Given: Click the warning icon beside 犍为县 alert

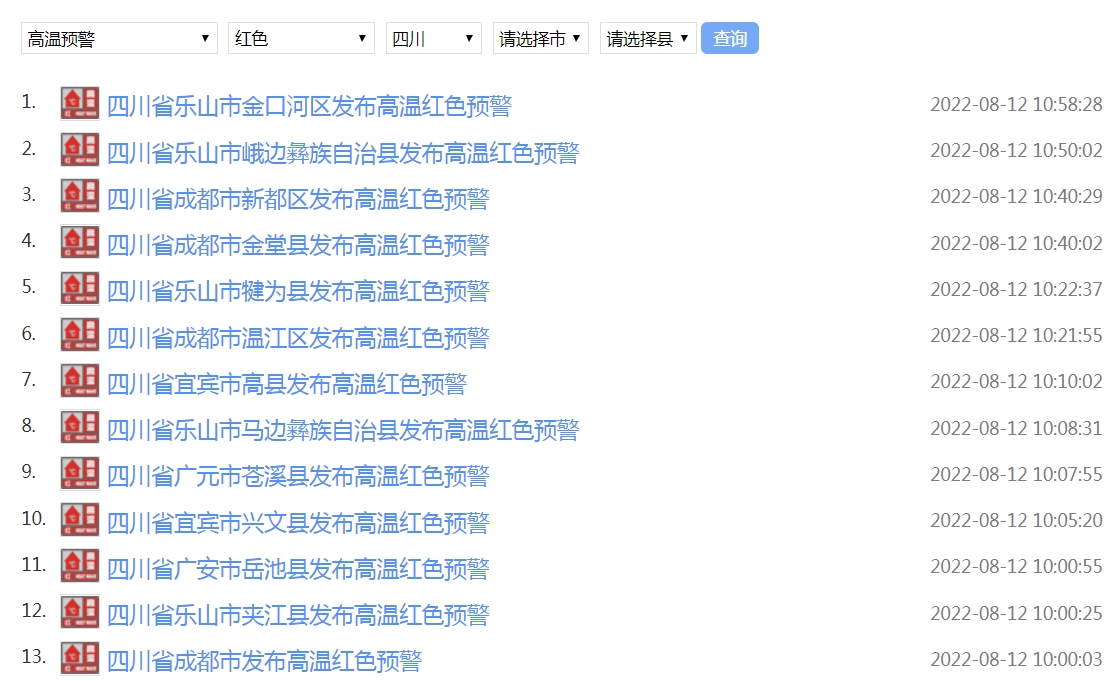Looking at the screenshot, I should coord(80,289).
